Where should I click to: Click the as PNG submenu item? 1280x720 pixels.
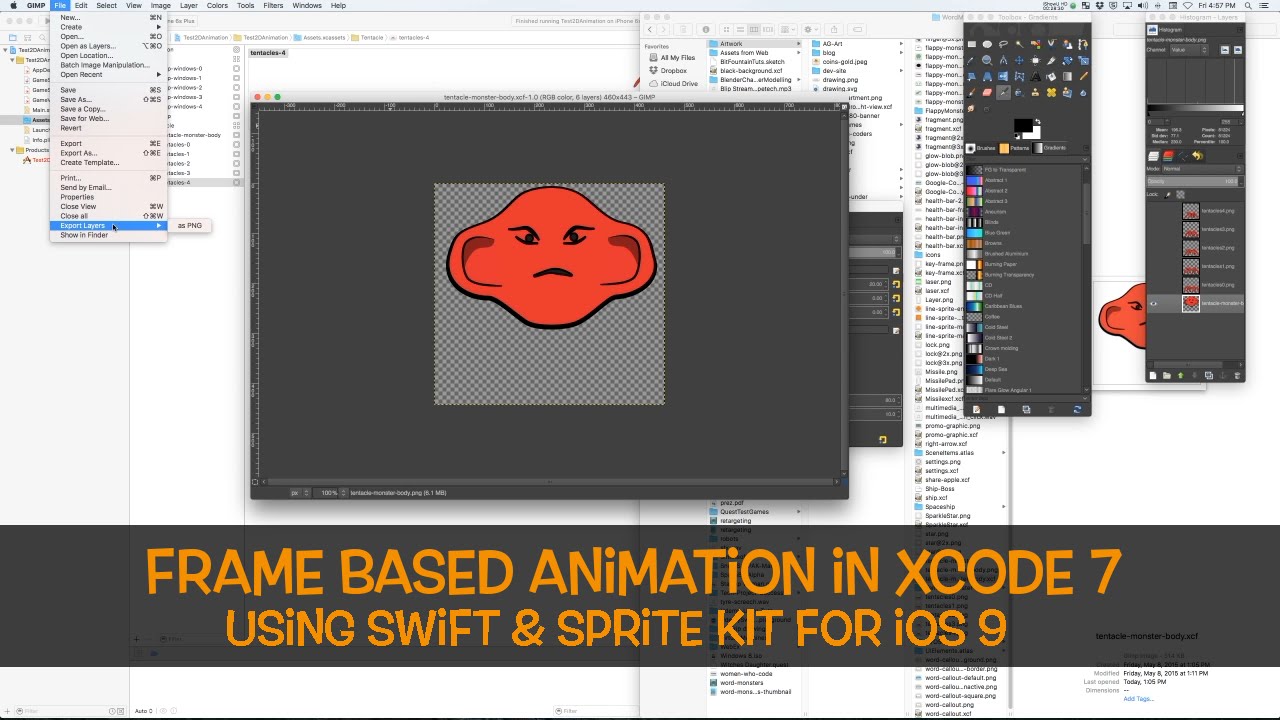point(190,225)
